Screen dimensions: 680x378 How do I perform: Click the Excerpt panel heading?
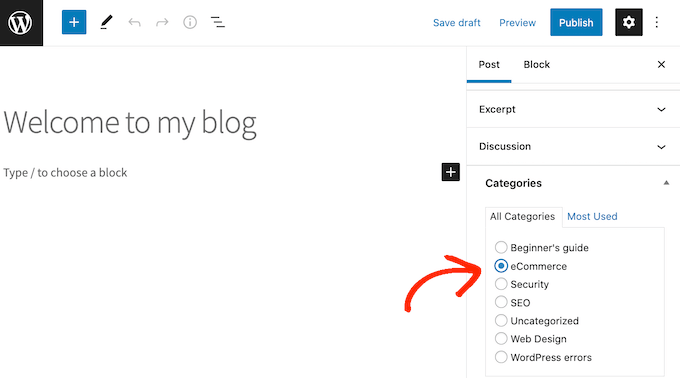tap(497, 109)
